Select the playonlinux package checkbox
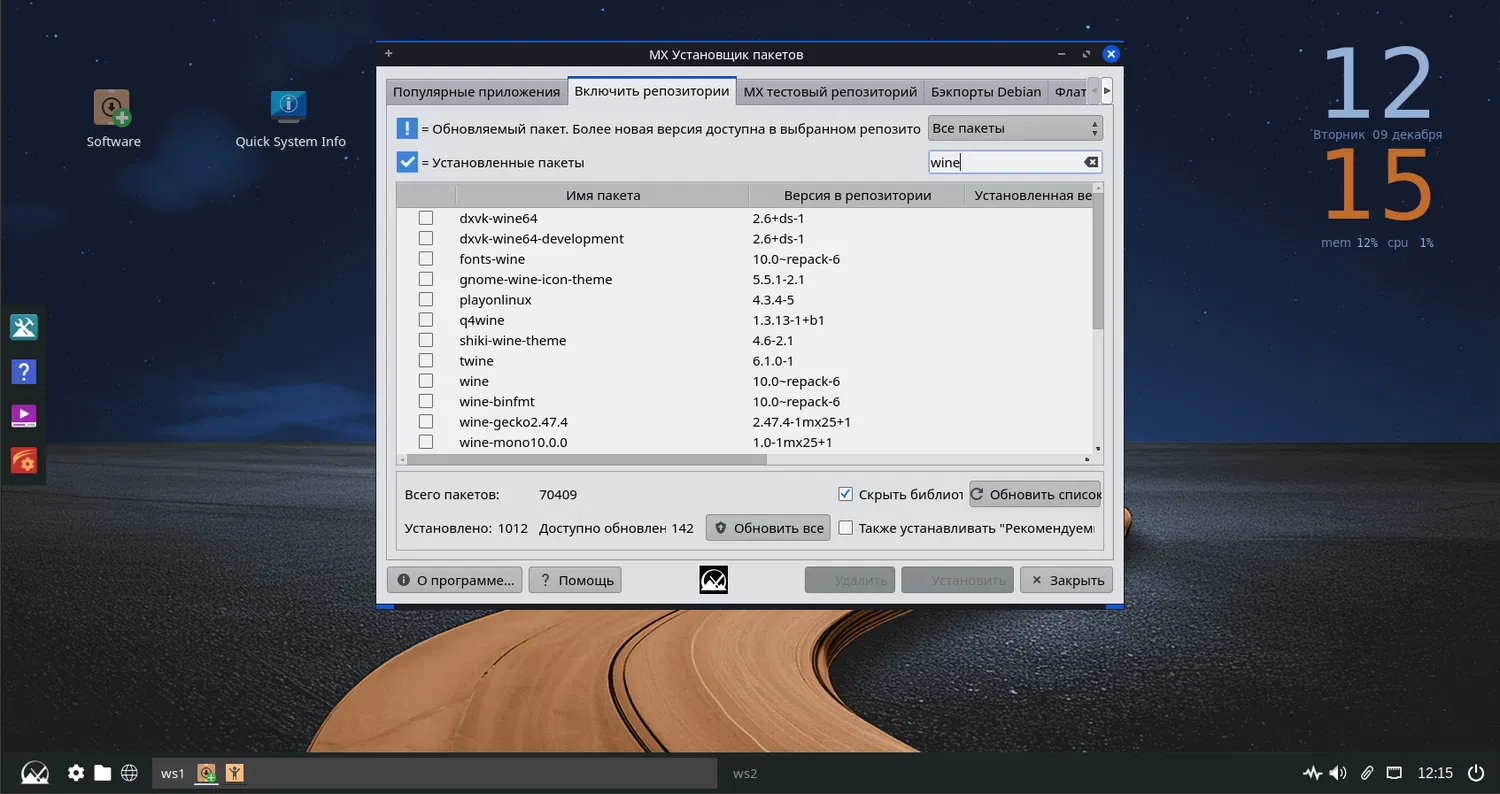The image size is (1500, 794). pos(426,300)
